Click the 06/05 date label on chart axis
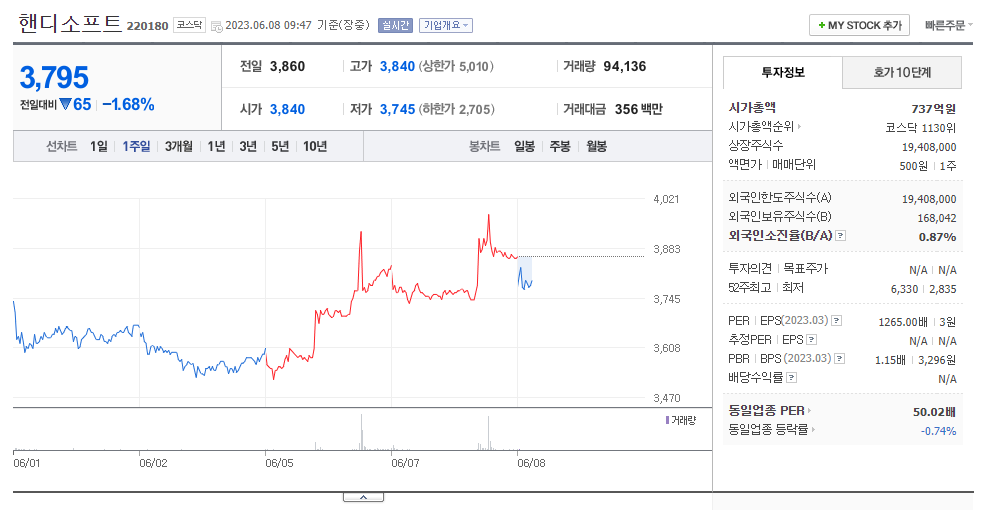The height and width of the screenshot is (510, 989). click(279, 463)
